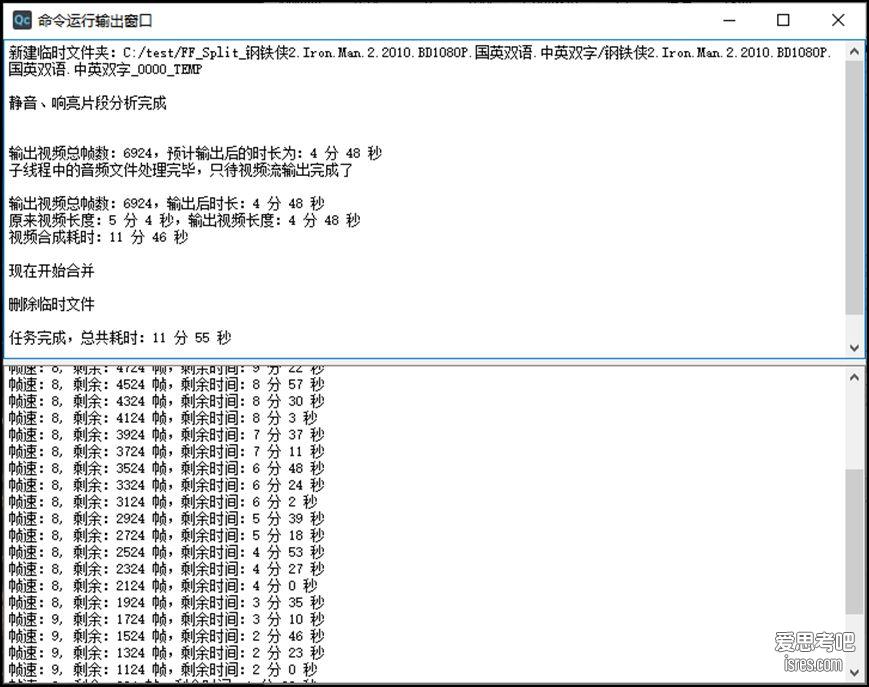Viewport: 869px width, 687px height.
Task: Click the line 任务完成,总共耗时: 11 分 55 秒
Action: pos(120,337)
